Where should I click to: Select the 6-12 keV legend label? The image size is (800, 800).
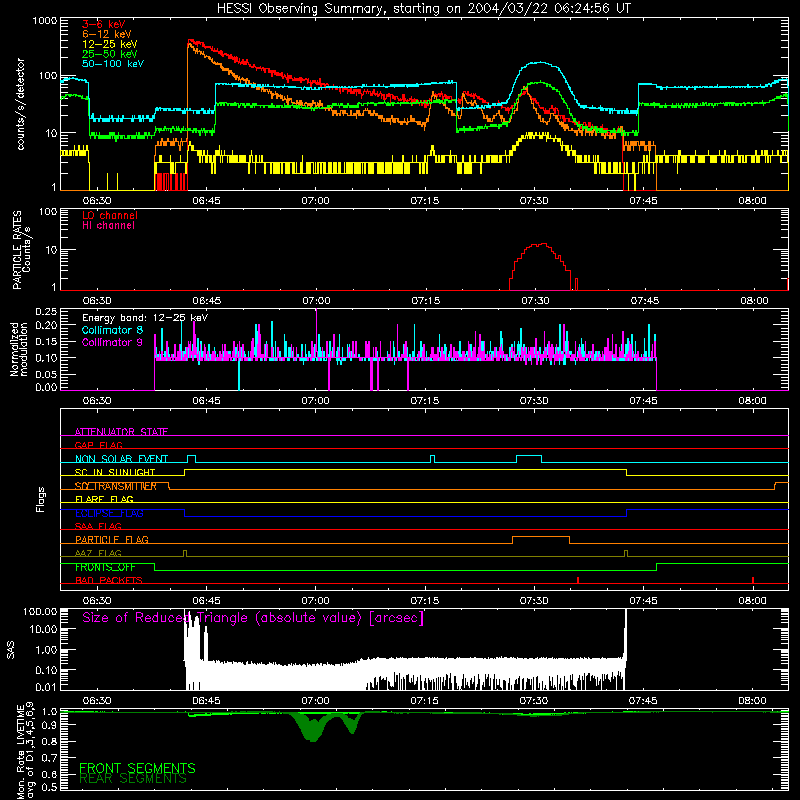tap(107, 34)
